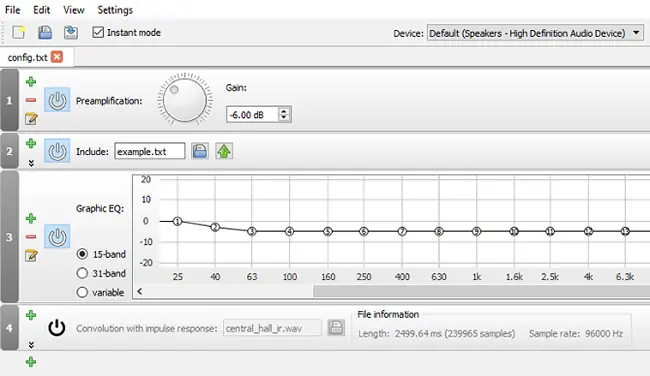Select filter row number 4 handle
The image size is (650, 376).
9,328
